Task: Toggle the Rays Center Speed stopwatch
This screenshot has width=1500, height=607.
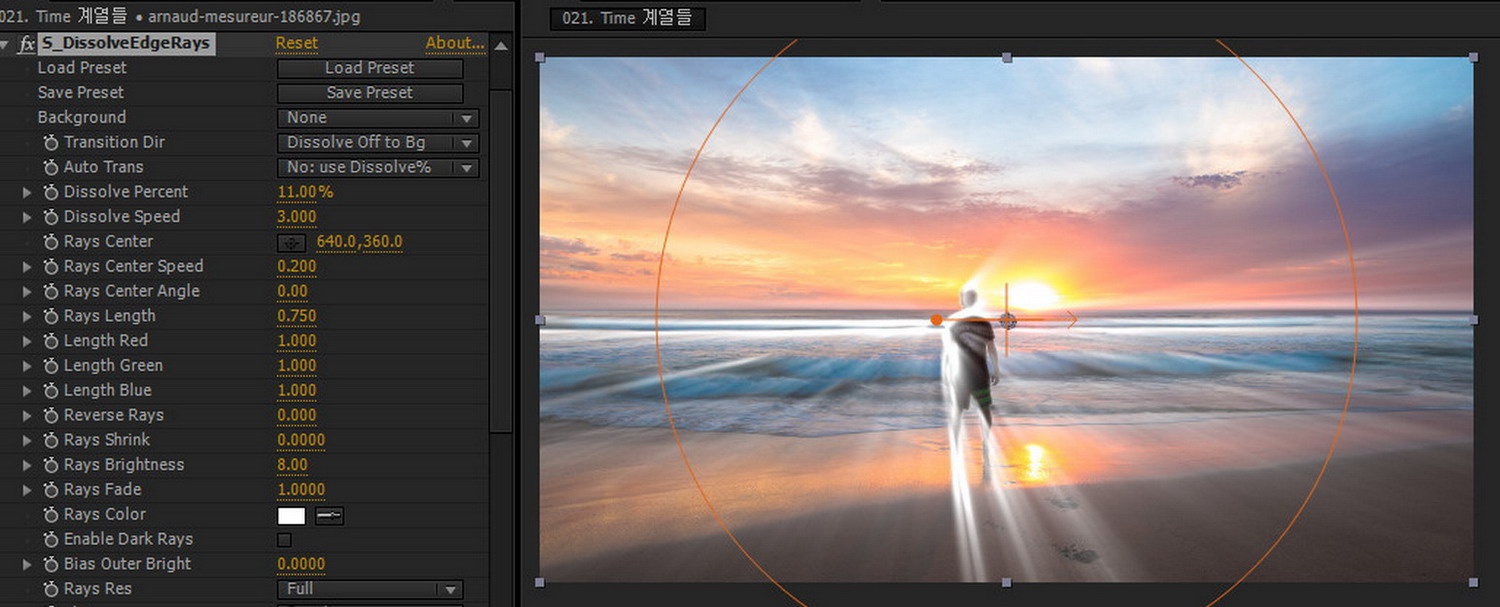Action: pos(50,267)
